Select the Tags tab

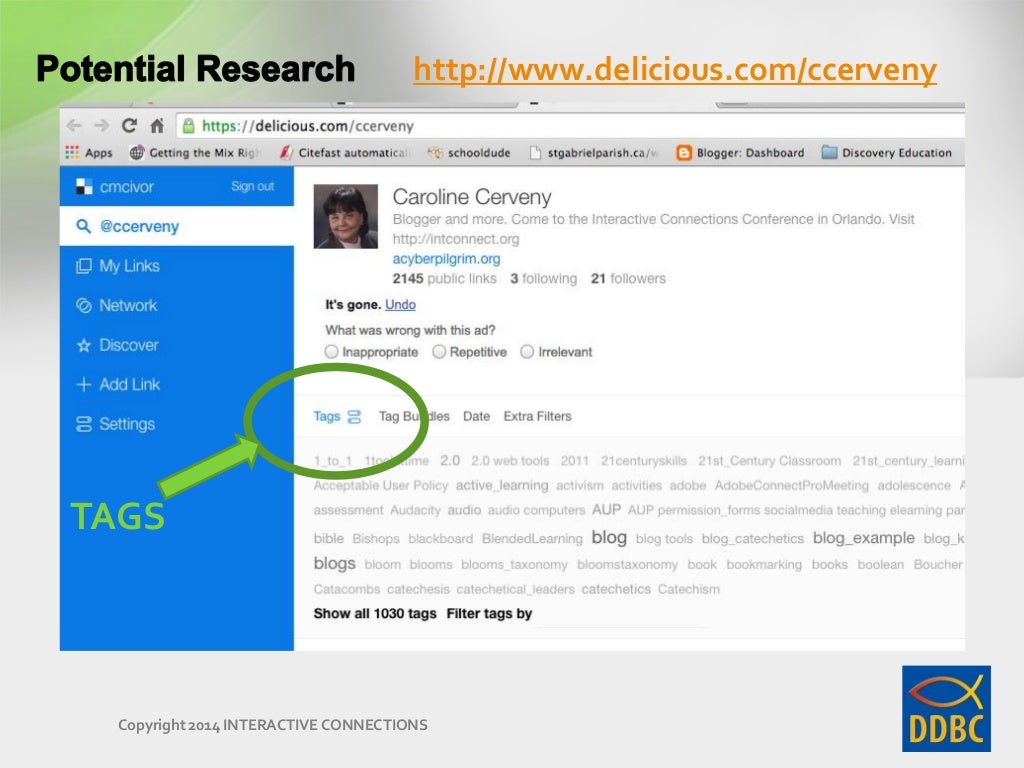pos(327,417)
